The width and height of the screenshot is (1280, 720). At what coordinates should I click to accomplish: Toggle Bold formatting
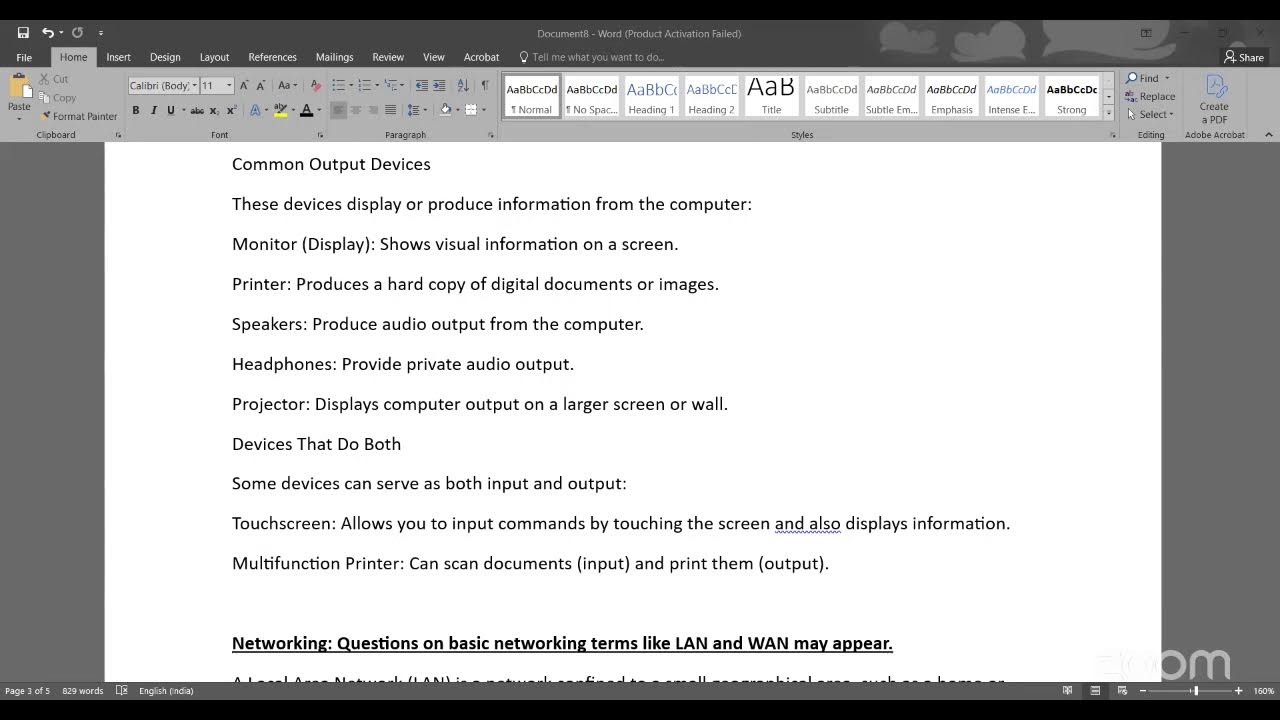136,110
